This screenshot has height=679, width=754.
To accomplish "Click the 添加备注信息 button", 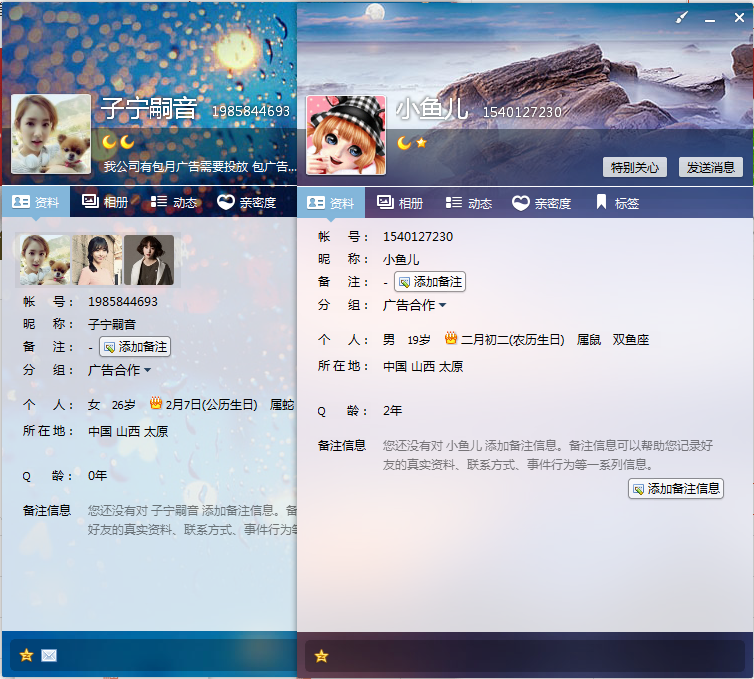I will click(x=676, y=489).
